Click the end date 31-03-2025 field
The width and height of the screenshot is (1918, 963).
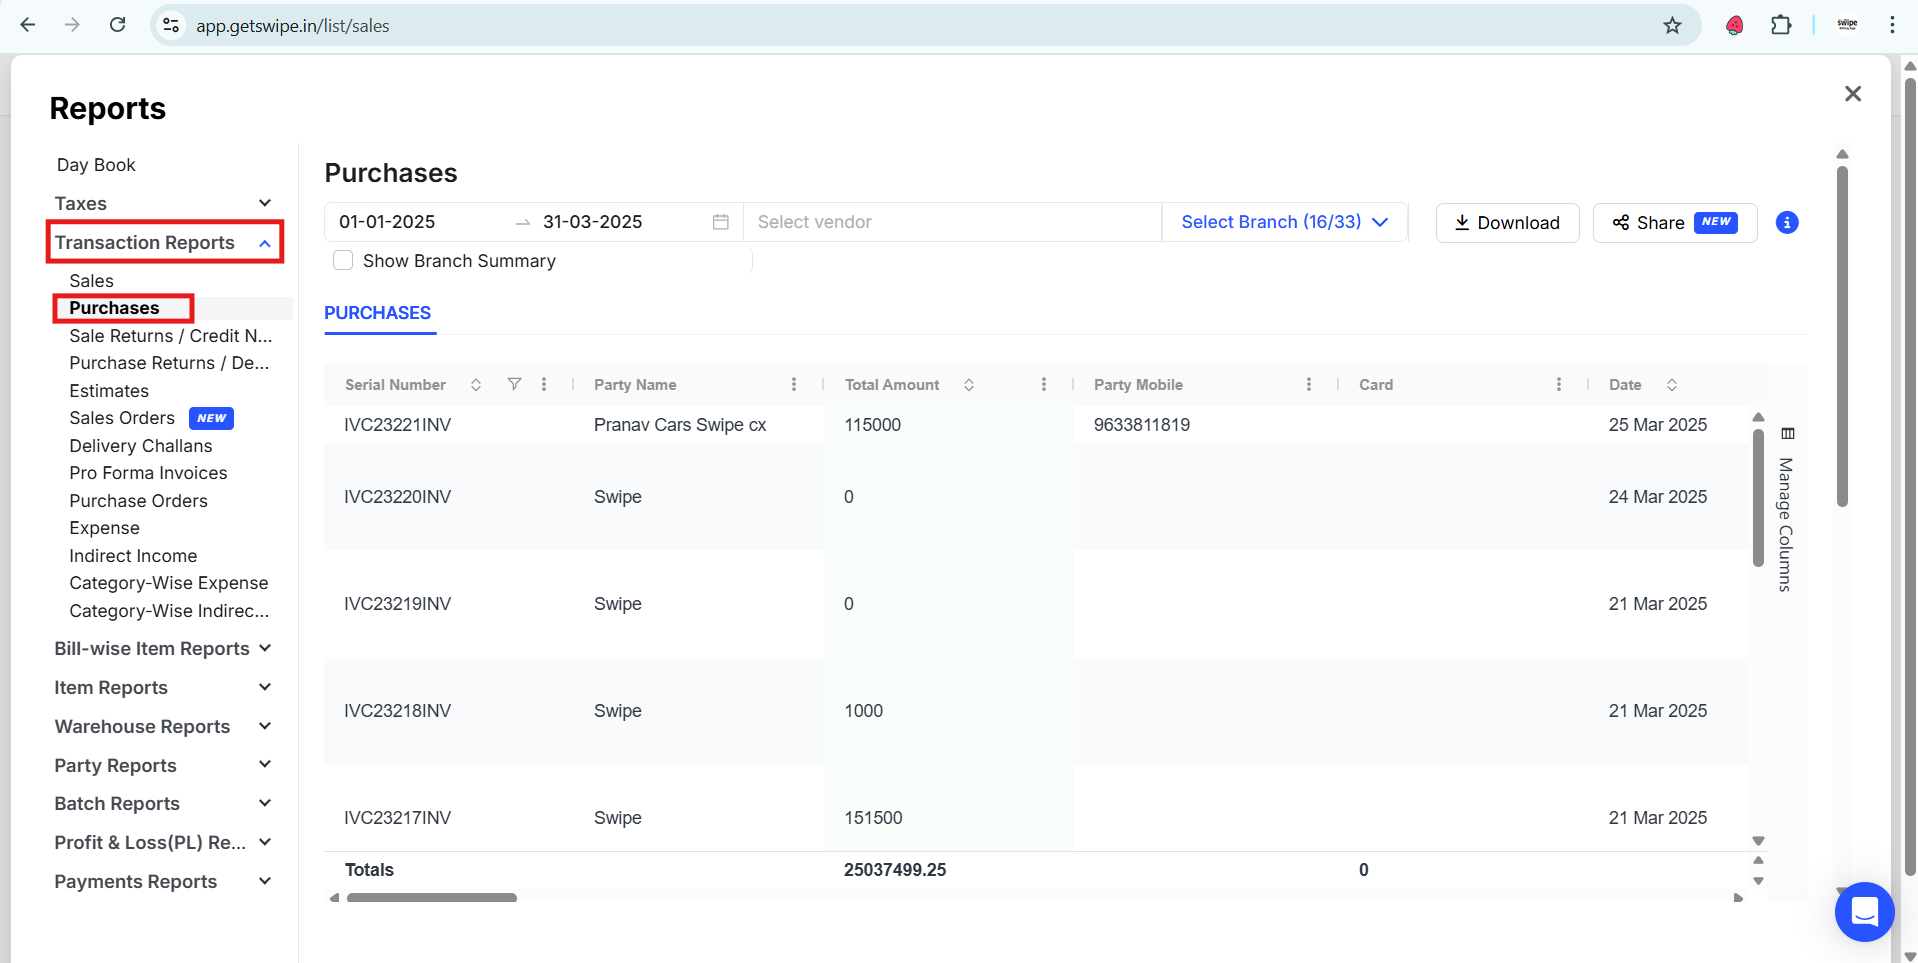pos(592,222)
